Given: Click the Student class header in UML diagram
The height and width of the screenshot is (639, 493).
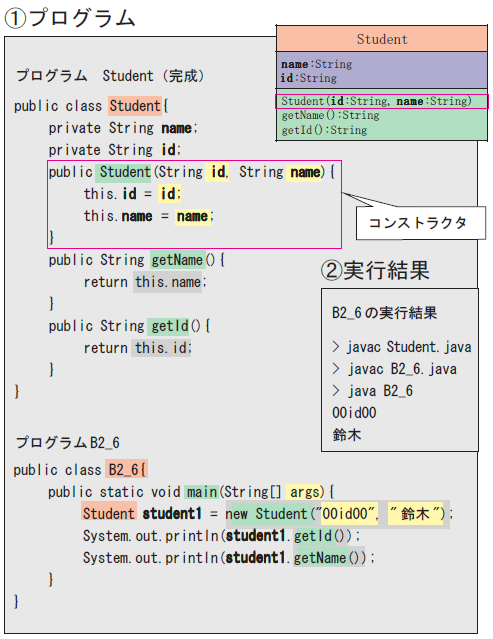Looking at the screenshot, I should pyautogui.click(x=382, y=39).
